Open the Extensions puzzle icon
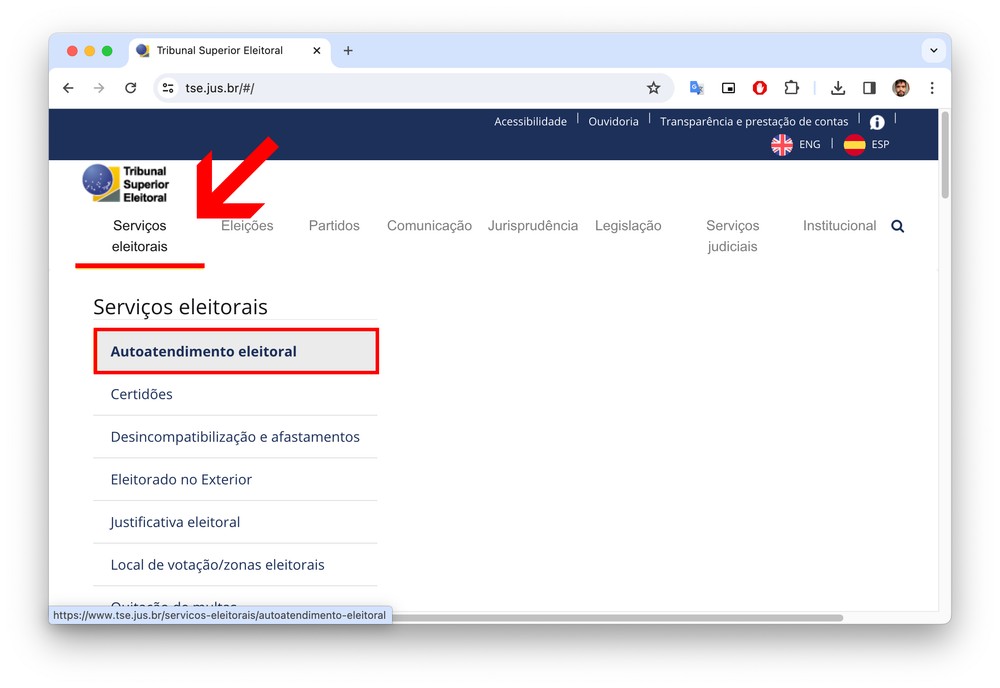The image size is (1000, 688). [791, 88]
